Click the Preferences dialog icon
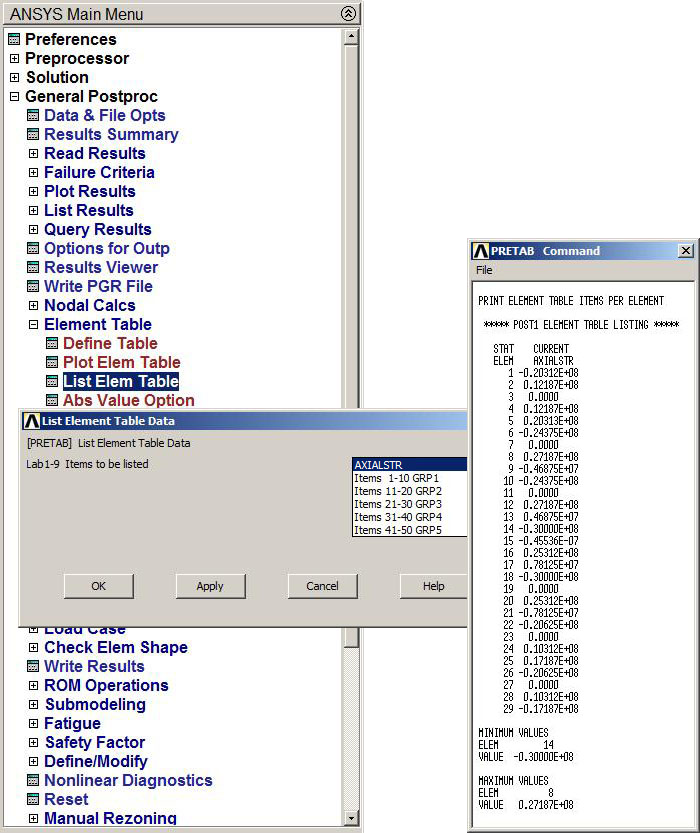 (14, 39)
